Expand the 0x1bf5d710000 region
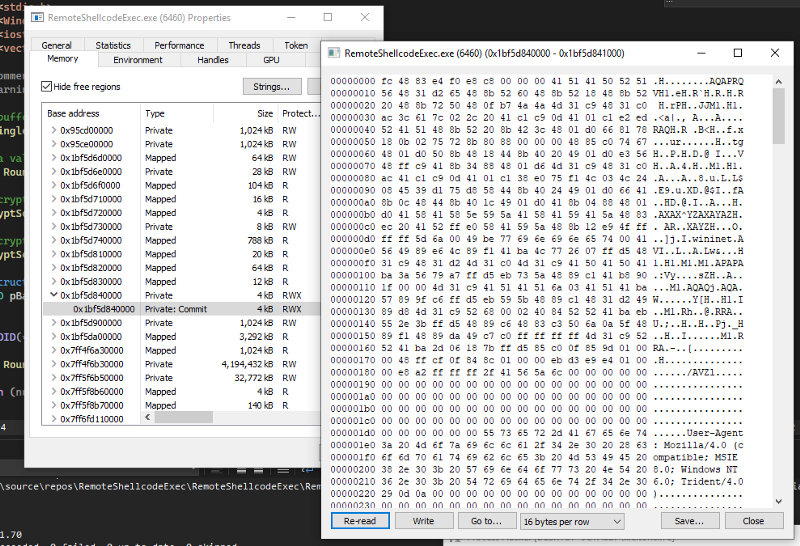 click(x=54, y=199)
